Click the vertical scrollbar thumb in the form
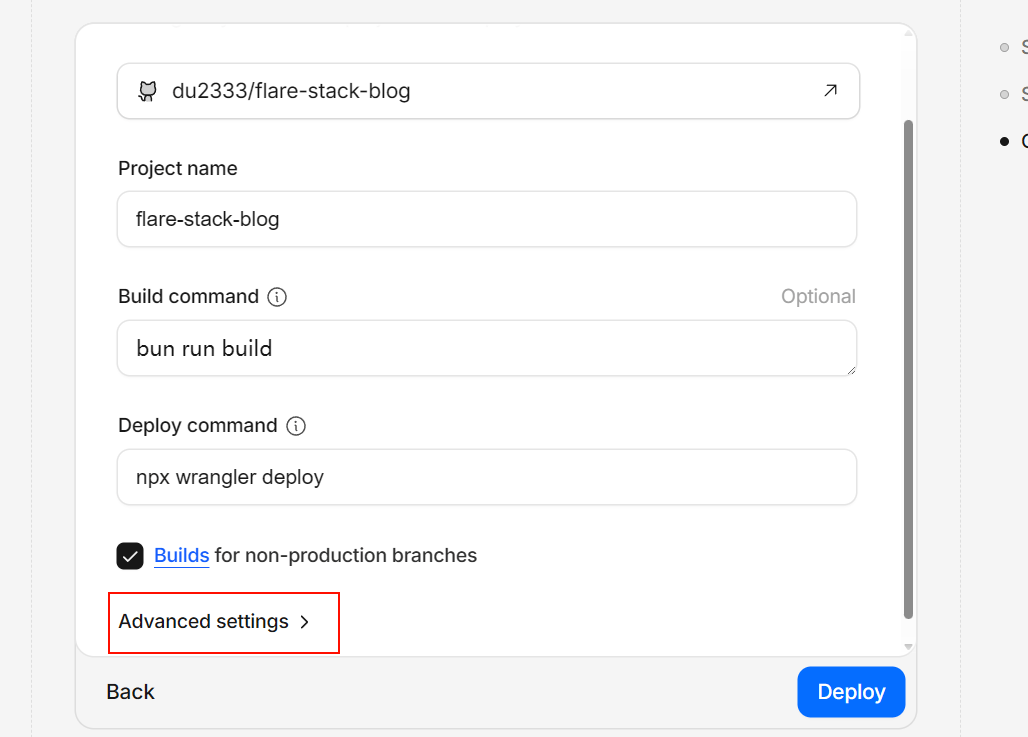 coord(908,370)
